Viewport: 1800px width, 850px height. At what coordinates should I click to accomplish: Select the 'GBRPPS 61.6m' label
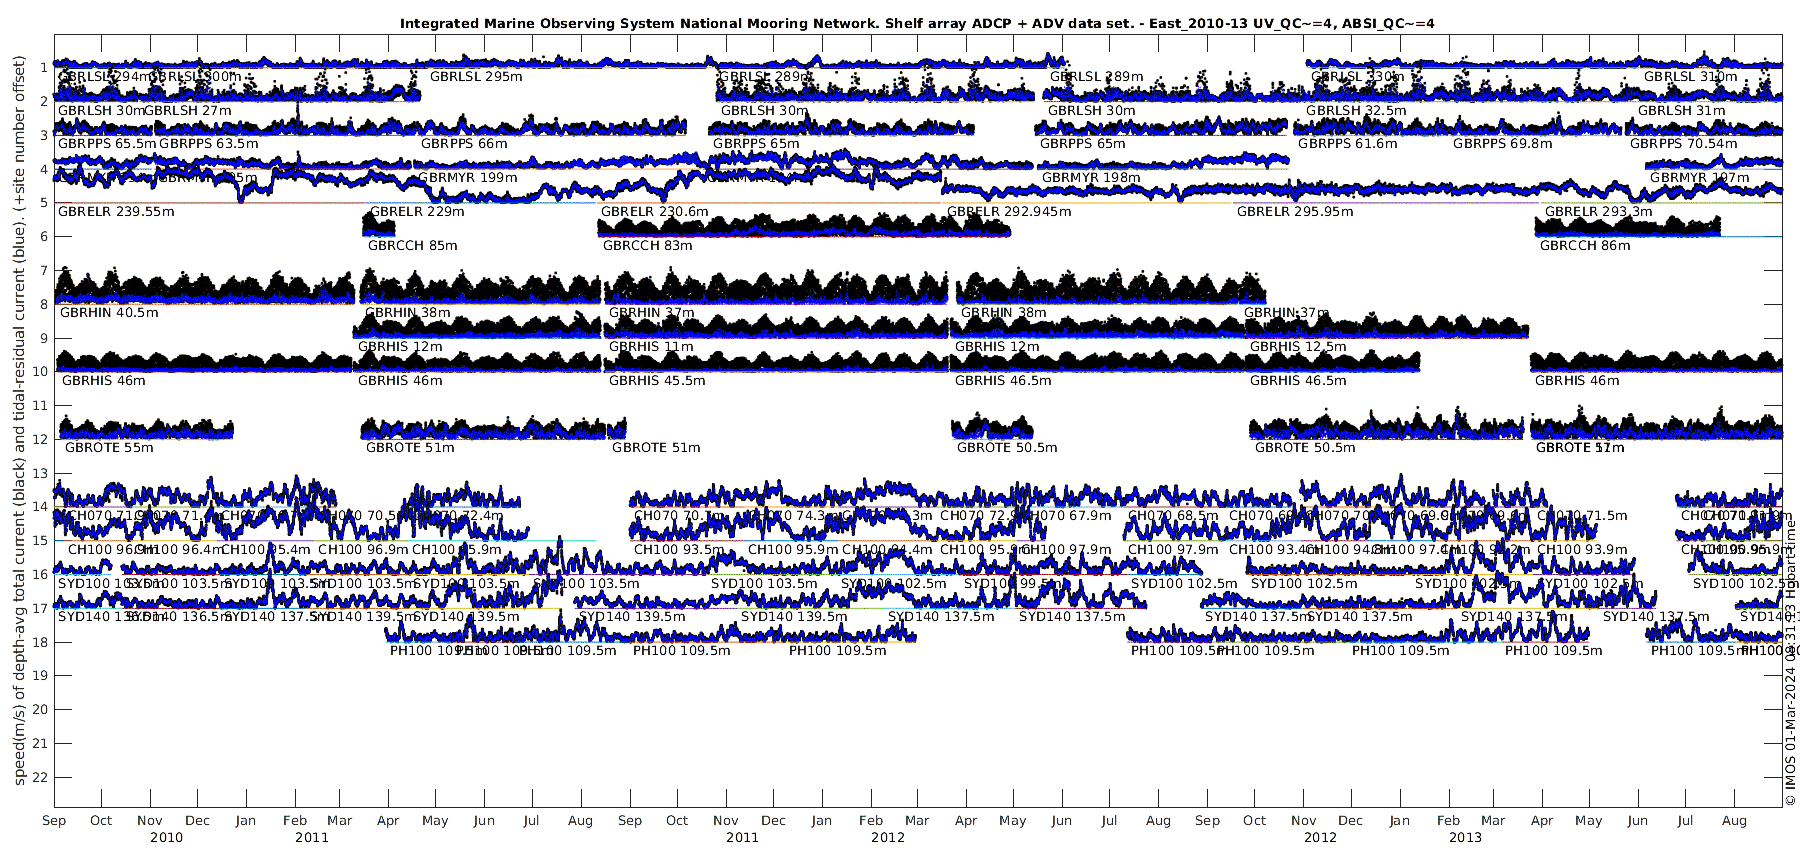click(x=1347, y=143)
